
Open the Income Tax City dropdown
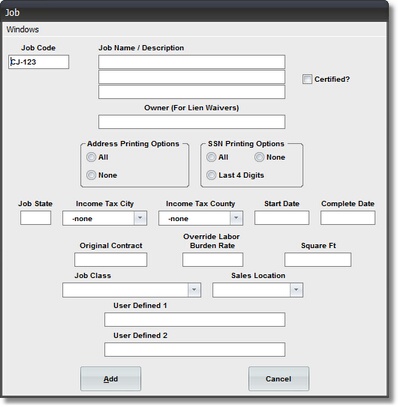coord(140,218)
